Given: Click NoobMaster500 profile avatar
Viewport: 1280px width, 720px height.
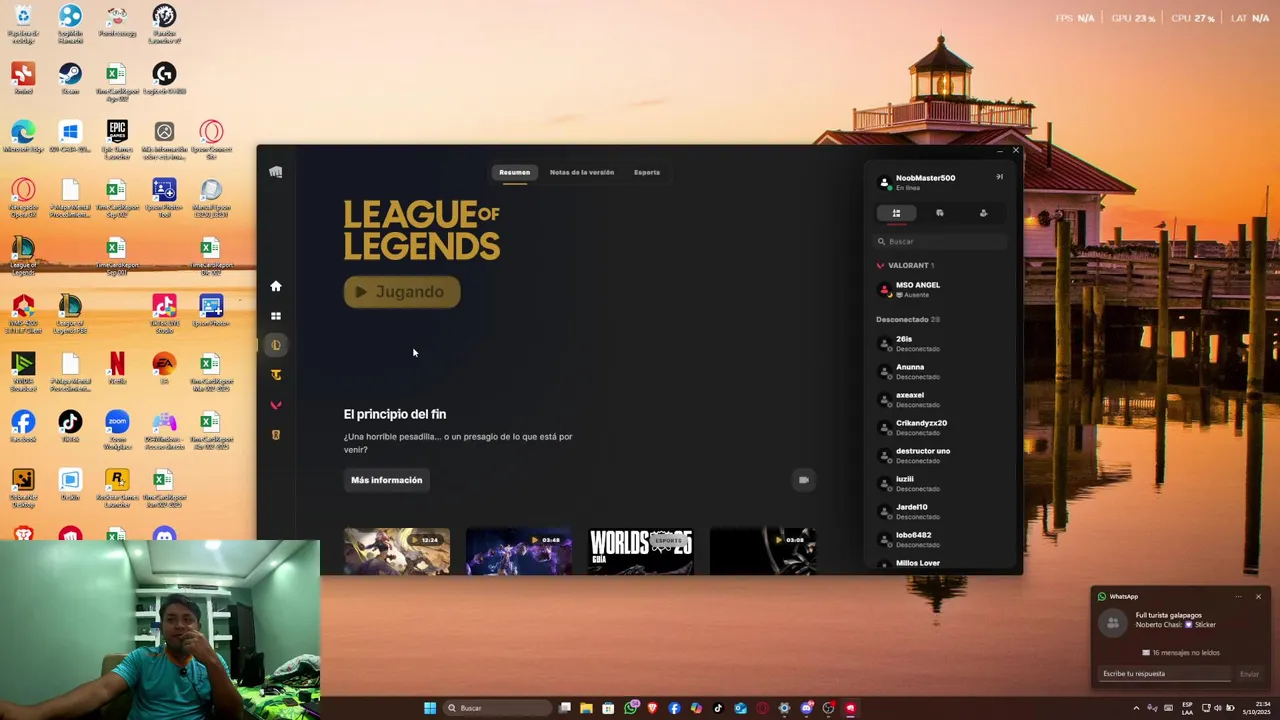Looking at the screenshot, I should (884, 182).
